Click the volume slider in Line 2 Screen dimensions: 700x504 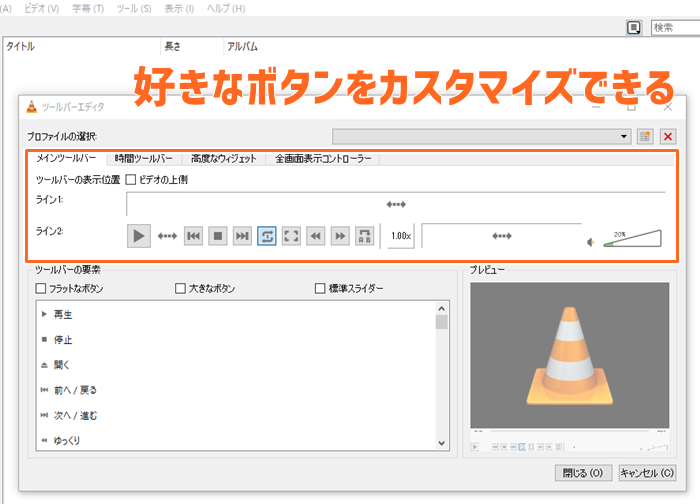click(630, 239)
